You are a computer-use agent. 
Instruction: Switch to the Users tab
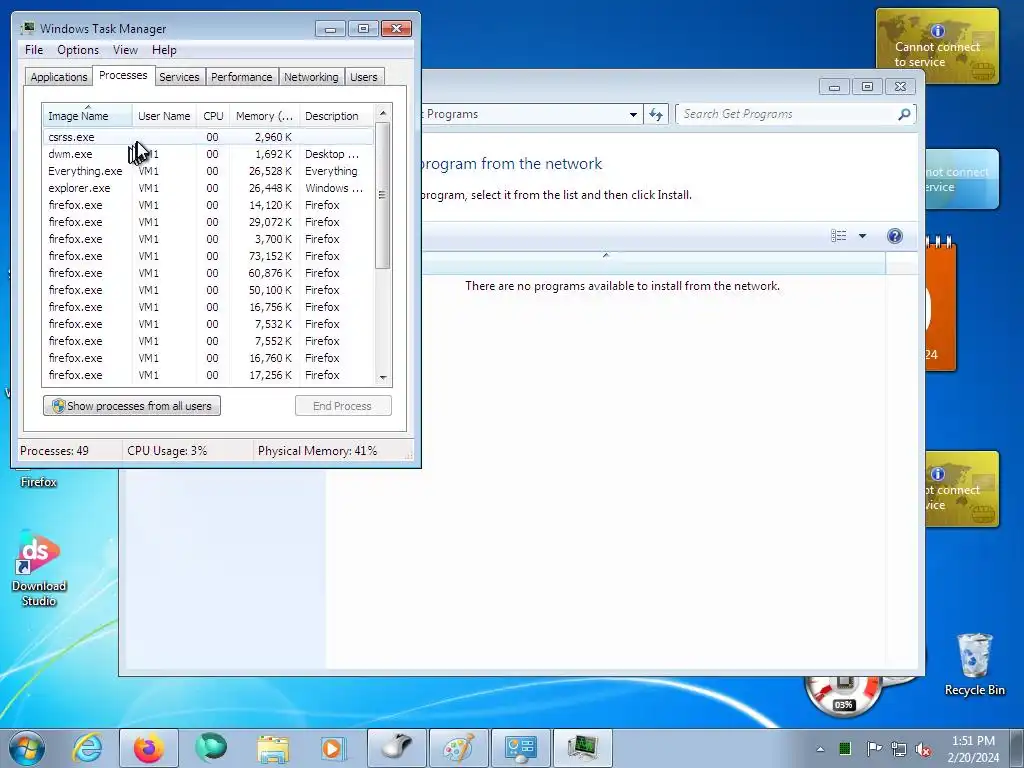pos(363,77)
